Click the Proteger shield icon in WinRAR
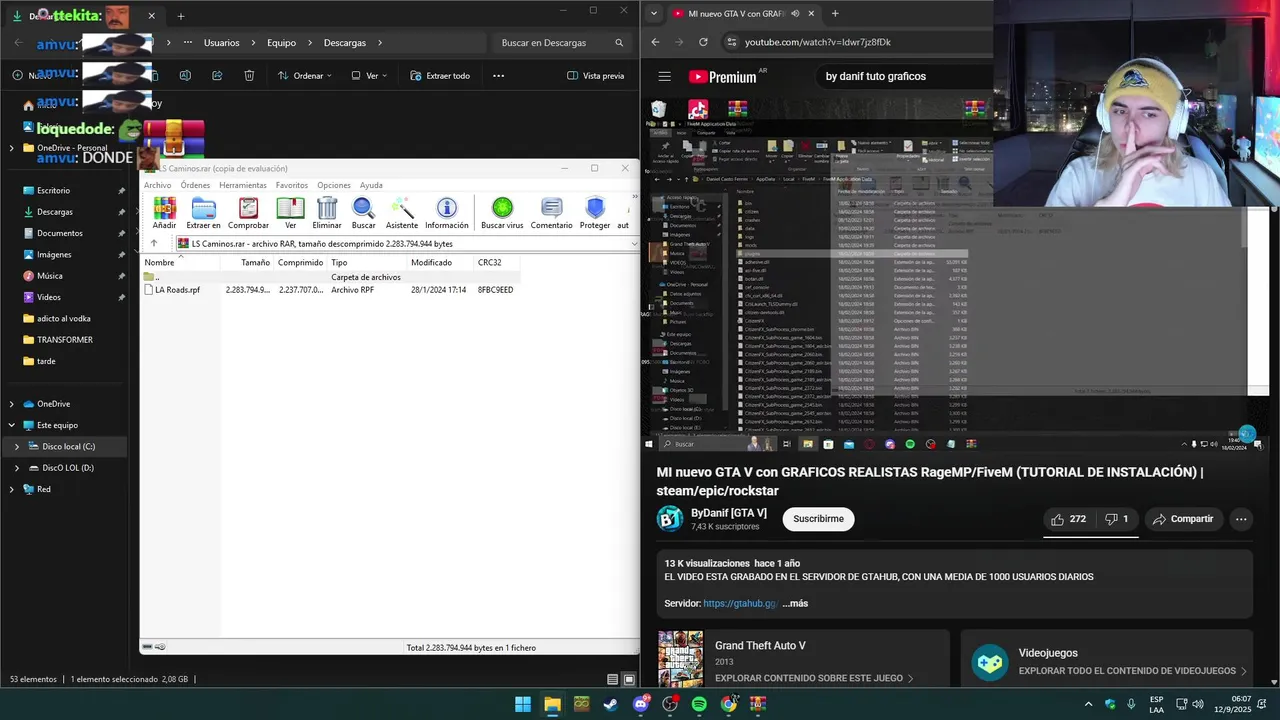 click(595, 213)
